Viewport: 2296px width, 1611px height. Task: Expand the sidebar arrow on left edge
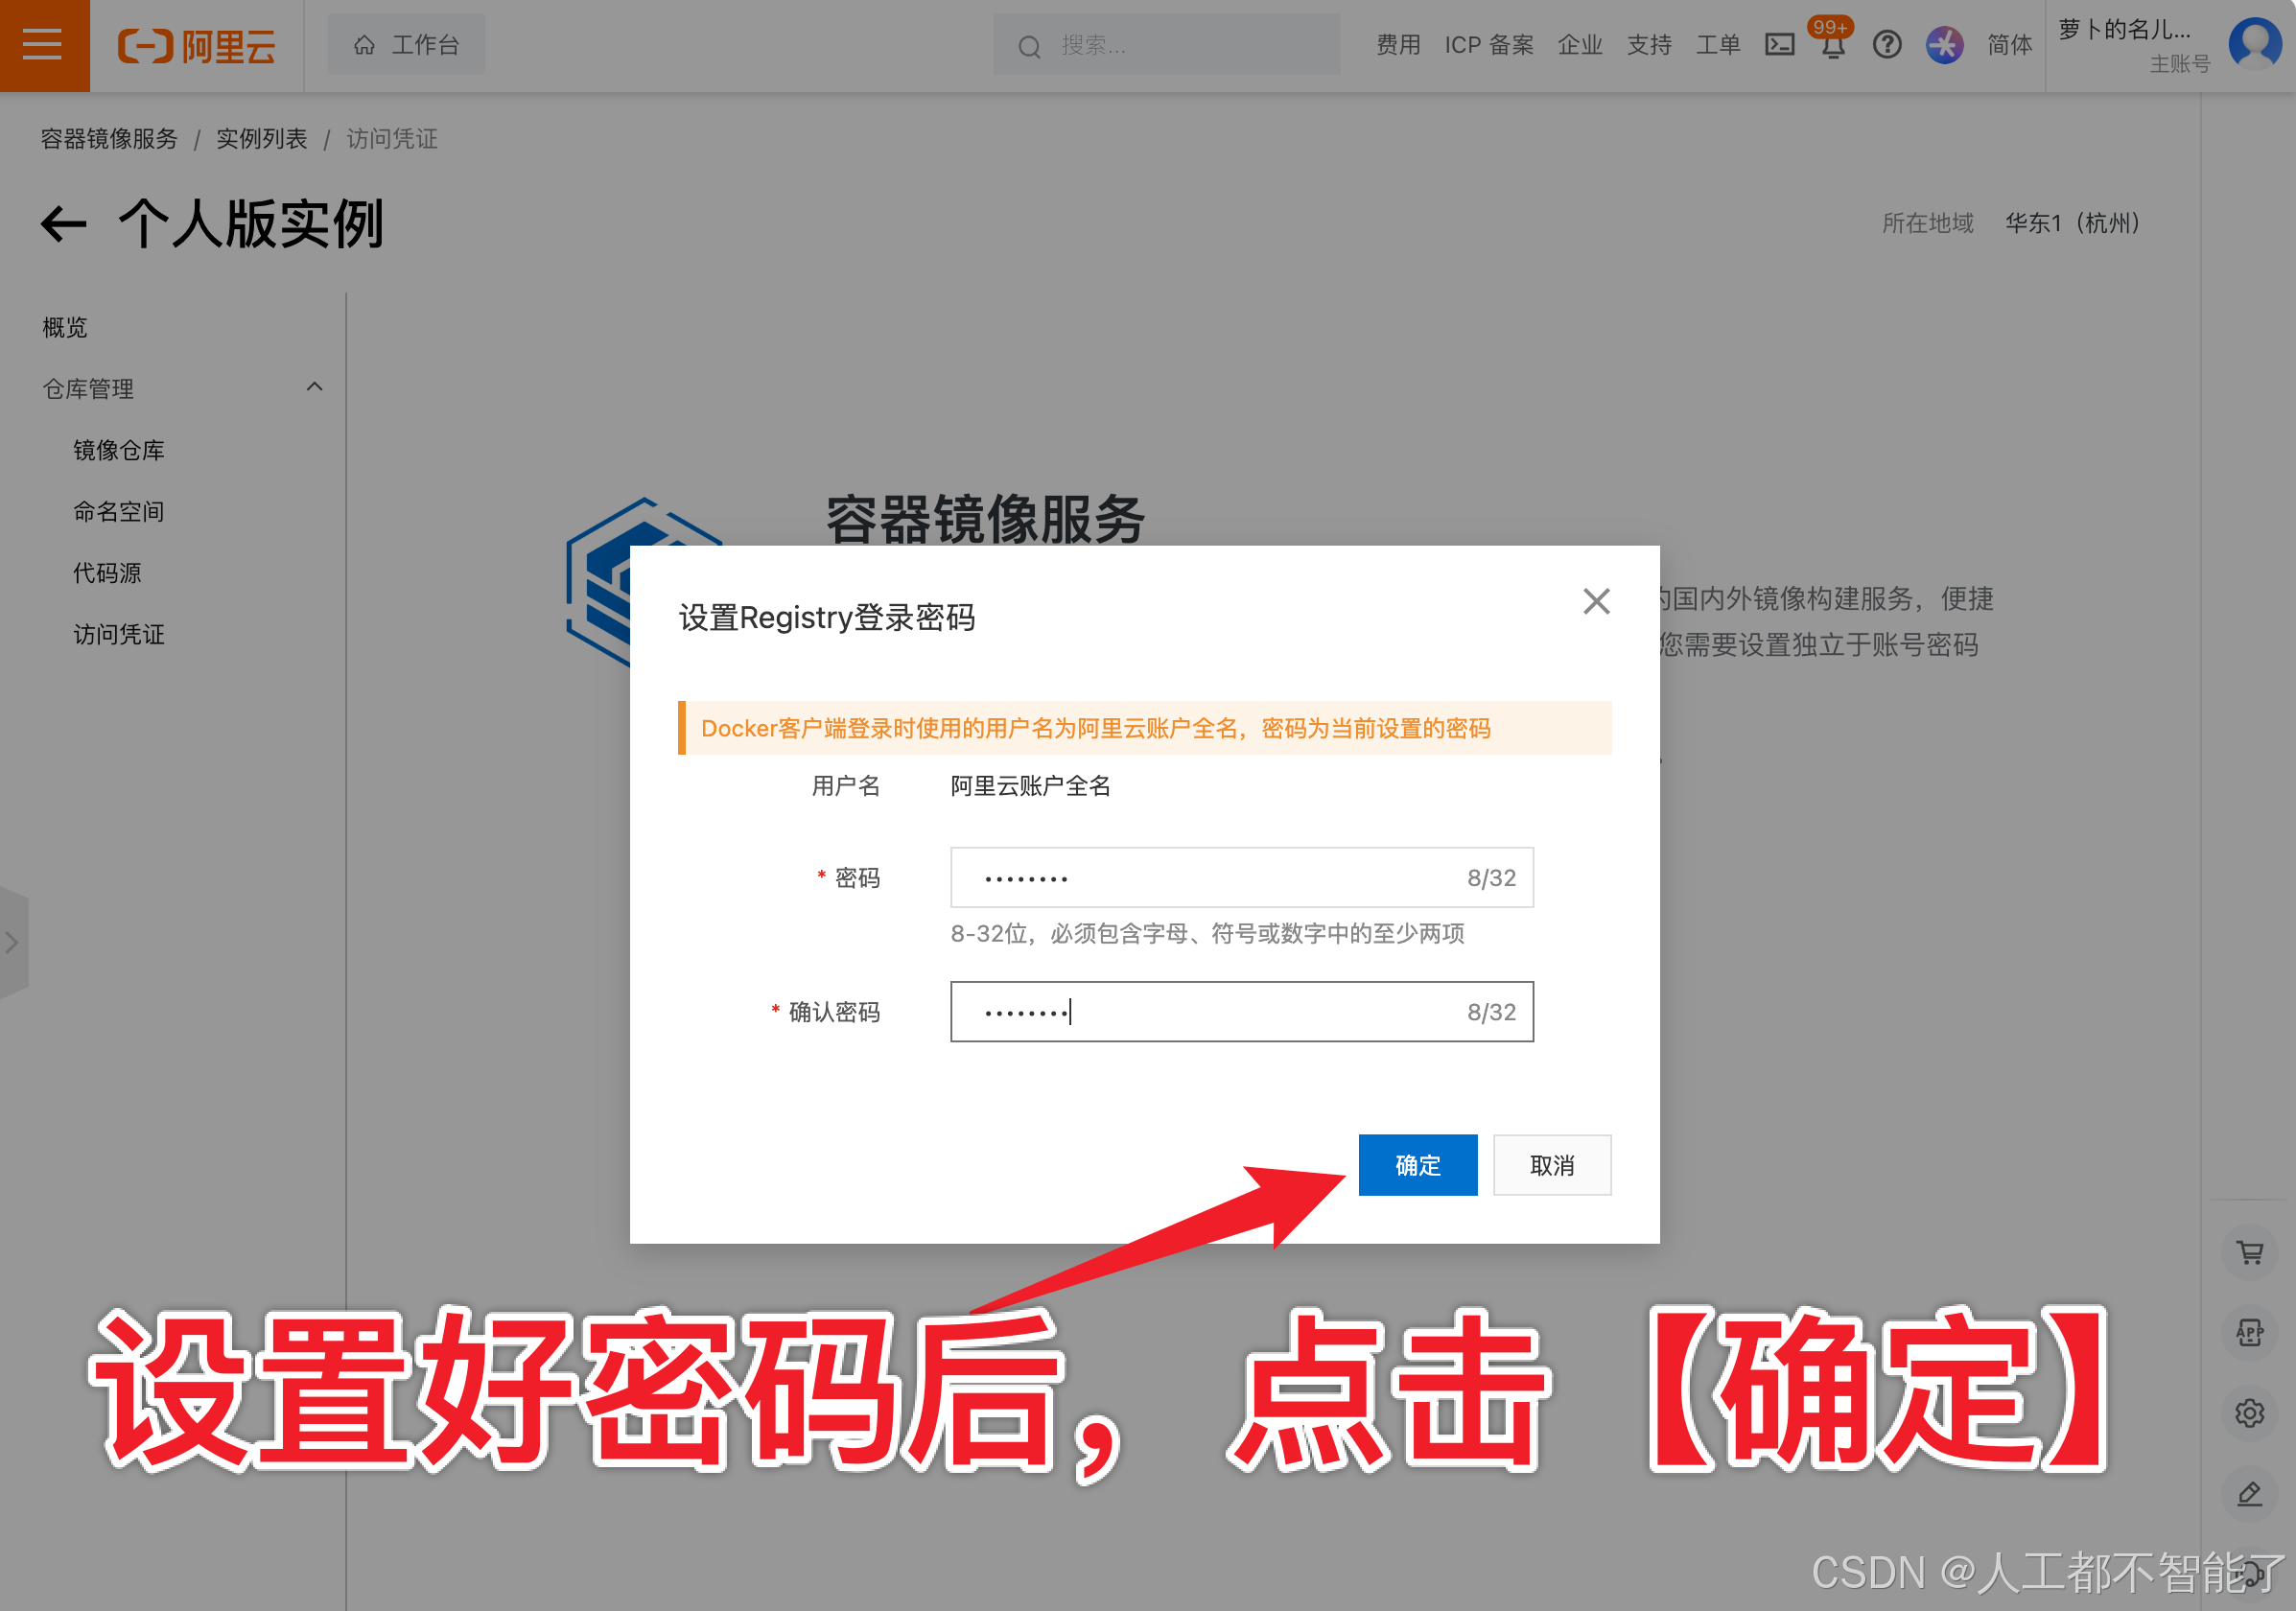point(13,941)
